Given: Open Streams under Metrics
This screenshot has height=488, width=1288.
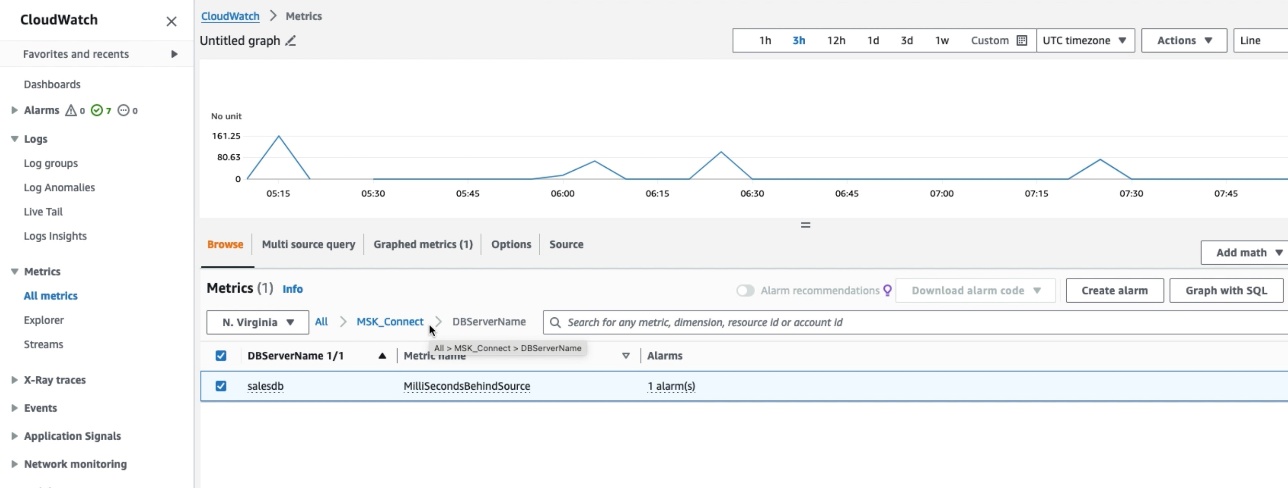Looking at the screenshot, I should [x=43, y=344].
